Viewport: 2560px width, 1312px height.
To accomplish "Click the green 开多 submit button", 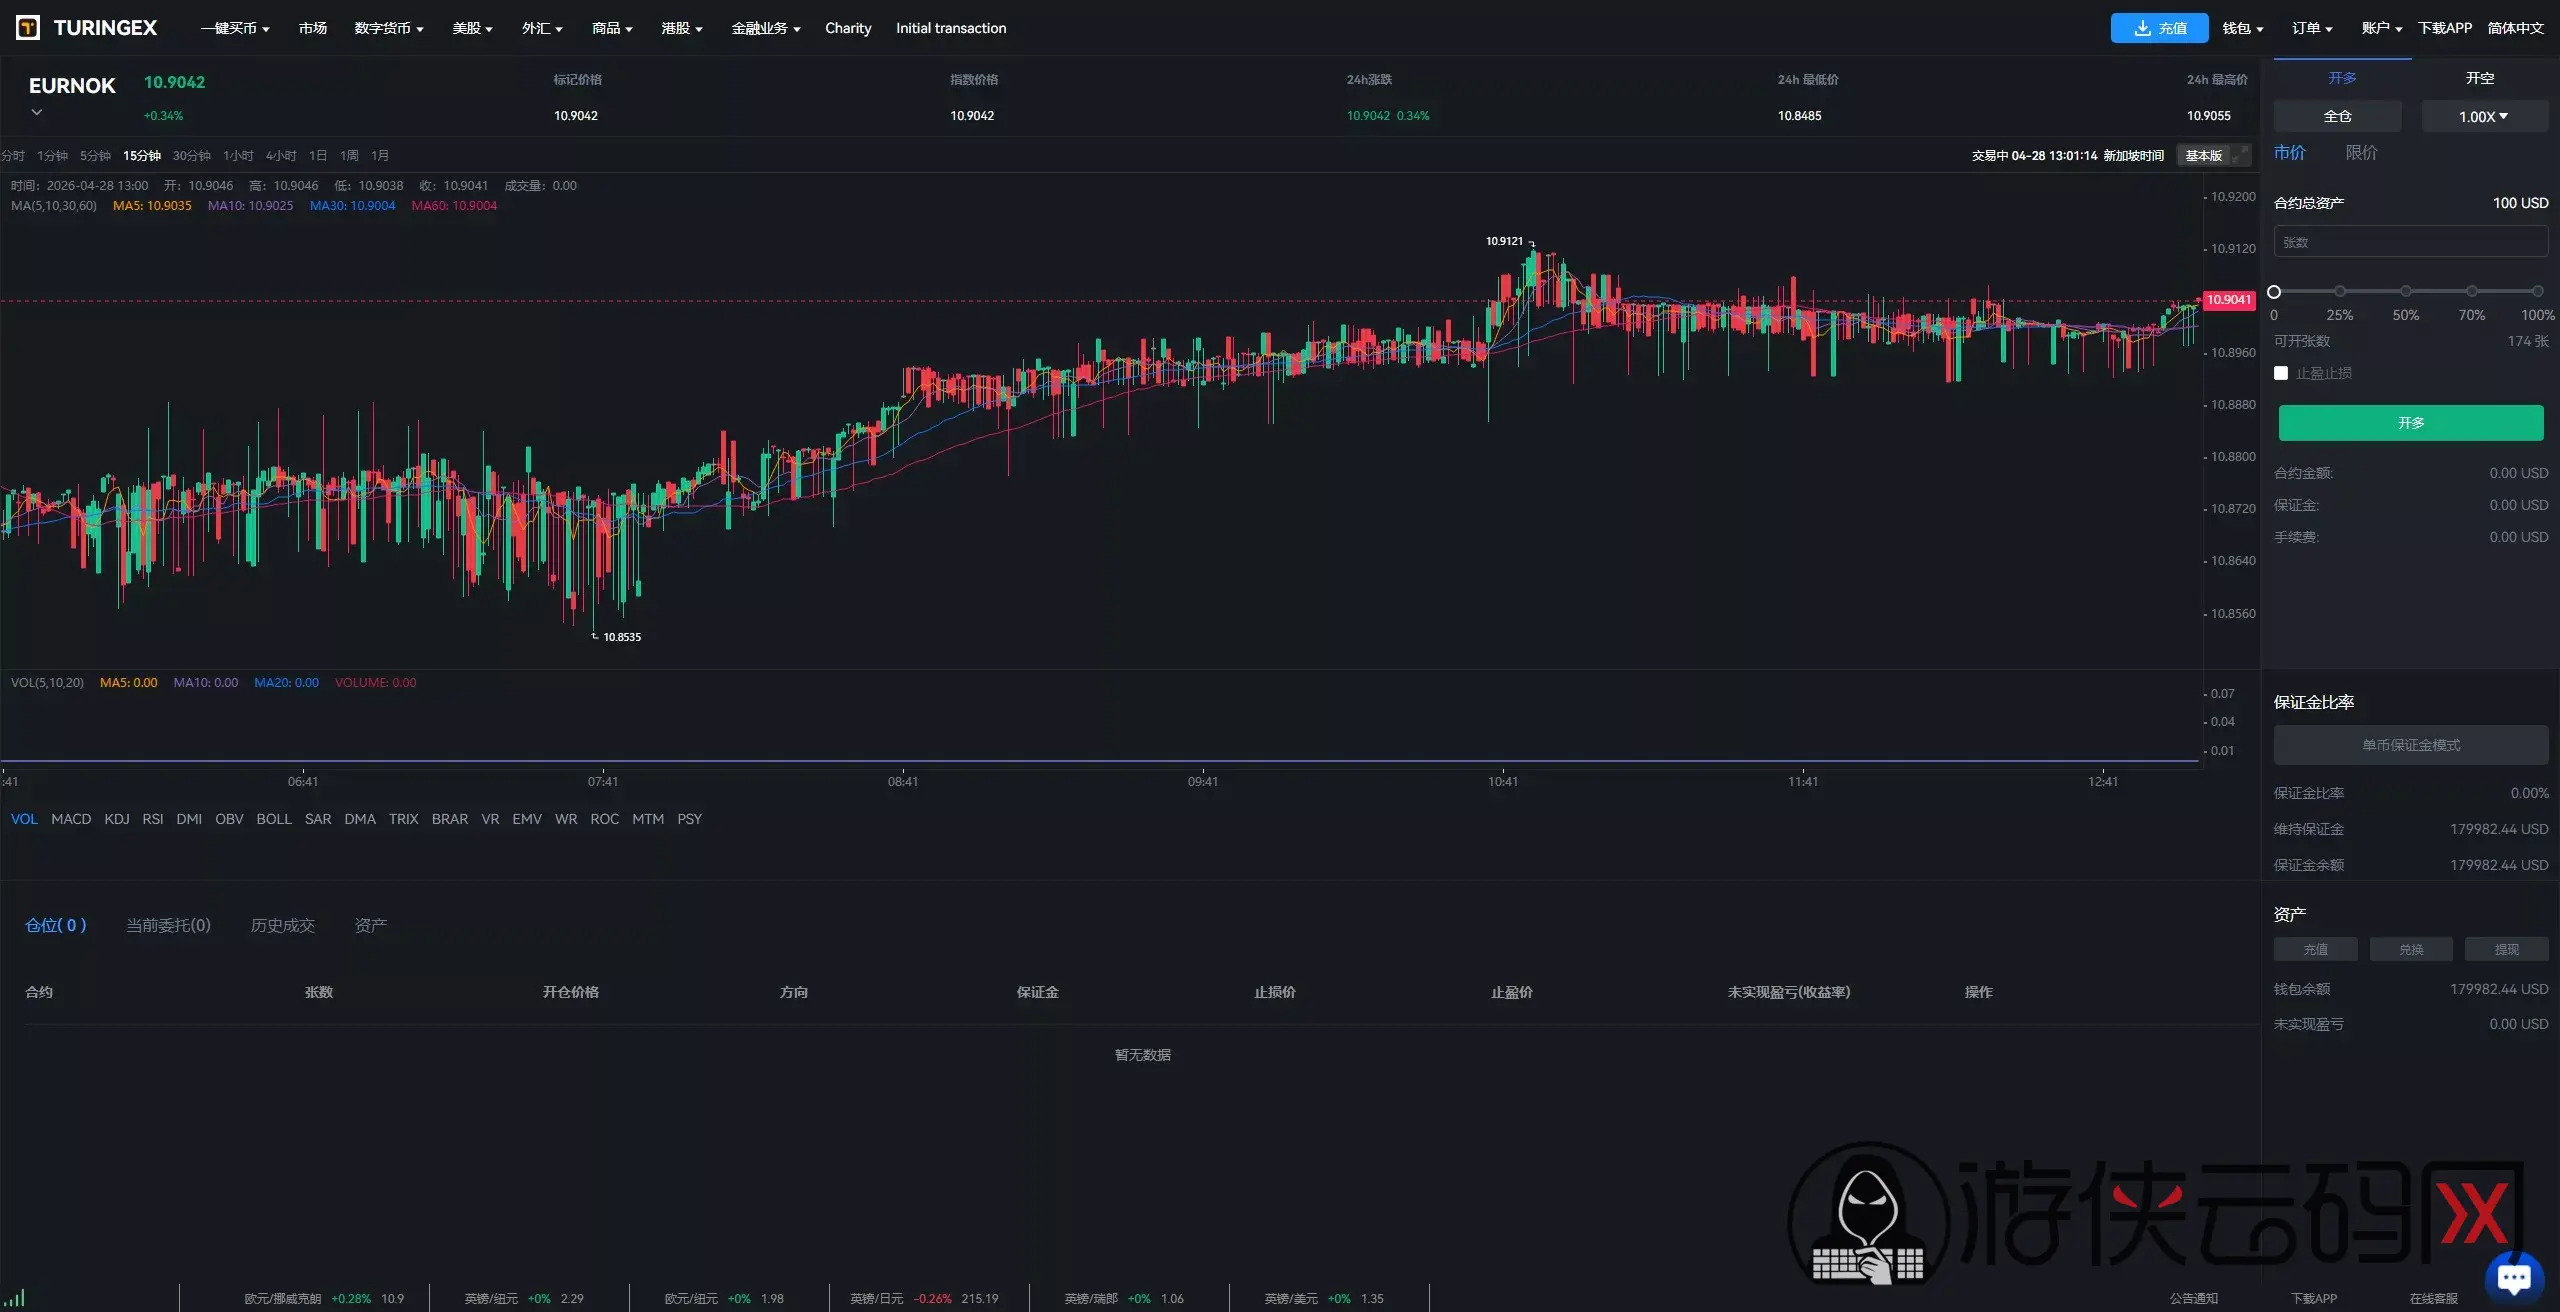I will click(x=2411, y=423).
